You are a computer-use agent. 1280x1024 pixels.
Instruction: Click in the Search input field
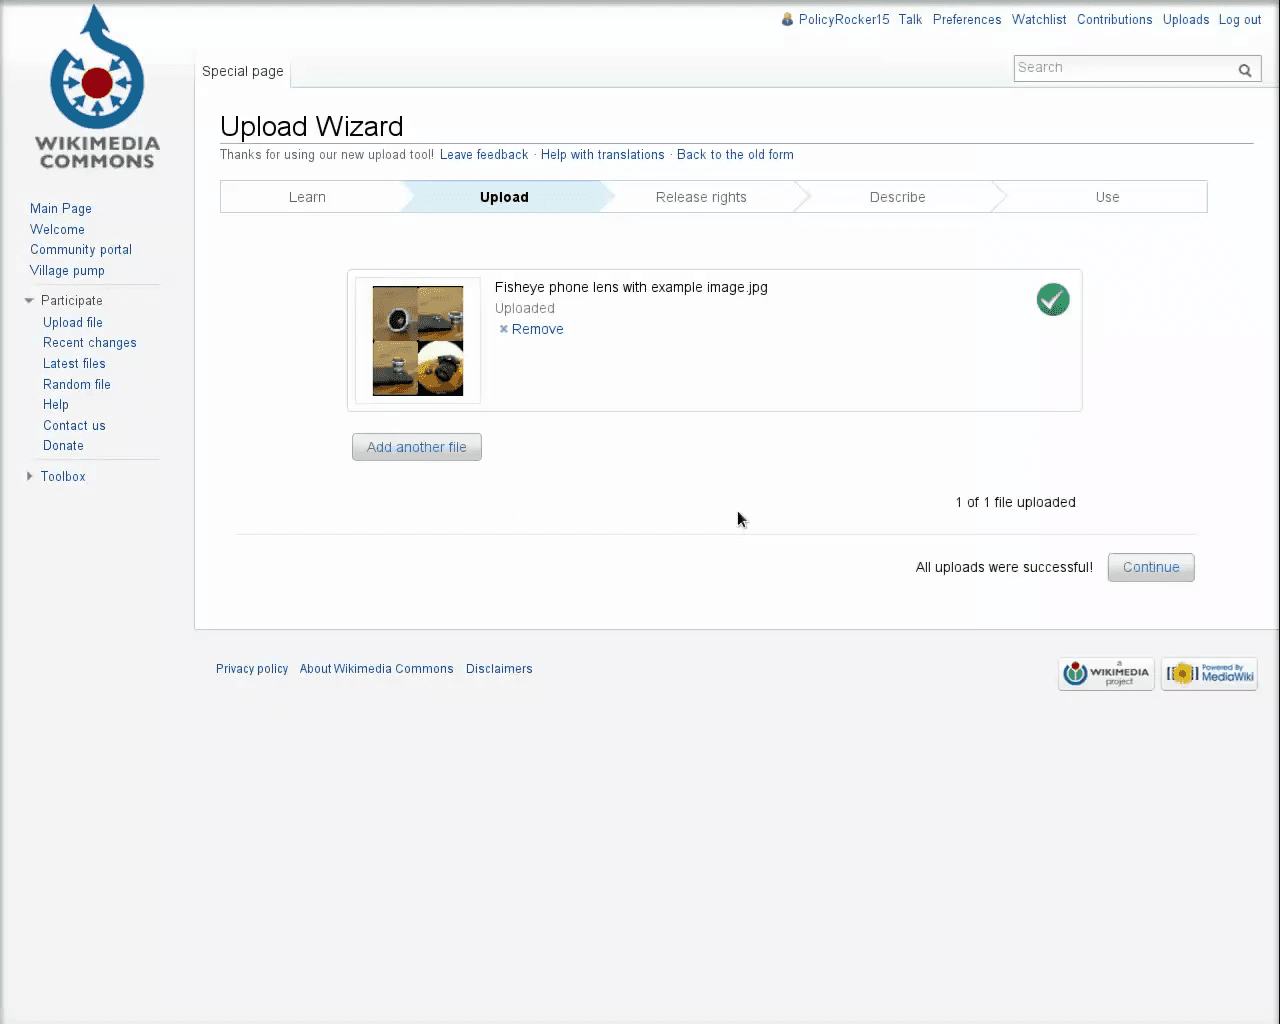pos(1125,68)
